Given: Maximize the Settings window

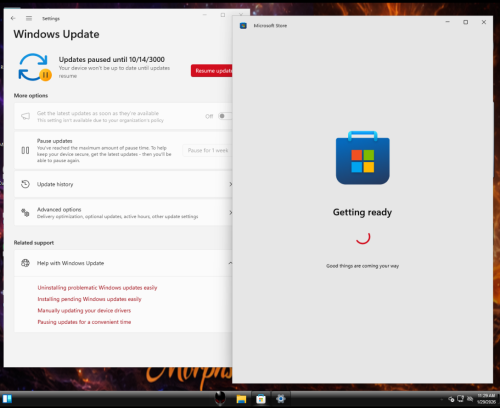Looking at the screenshot, I should point(223,15).
